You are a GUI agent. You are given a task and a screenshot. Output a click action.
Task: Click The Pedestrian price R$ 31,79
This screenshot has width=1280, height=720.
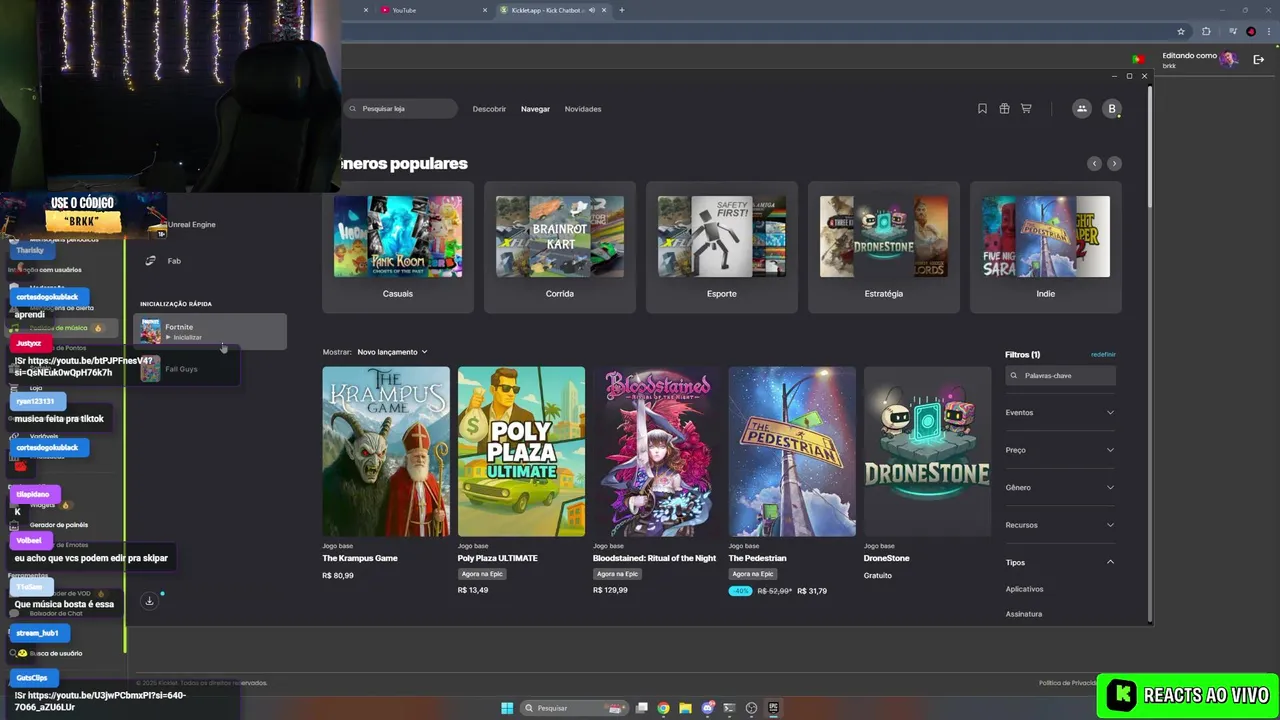812,591
